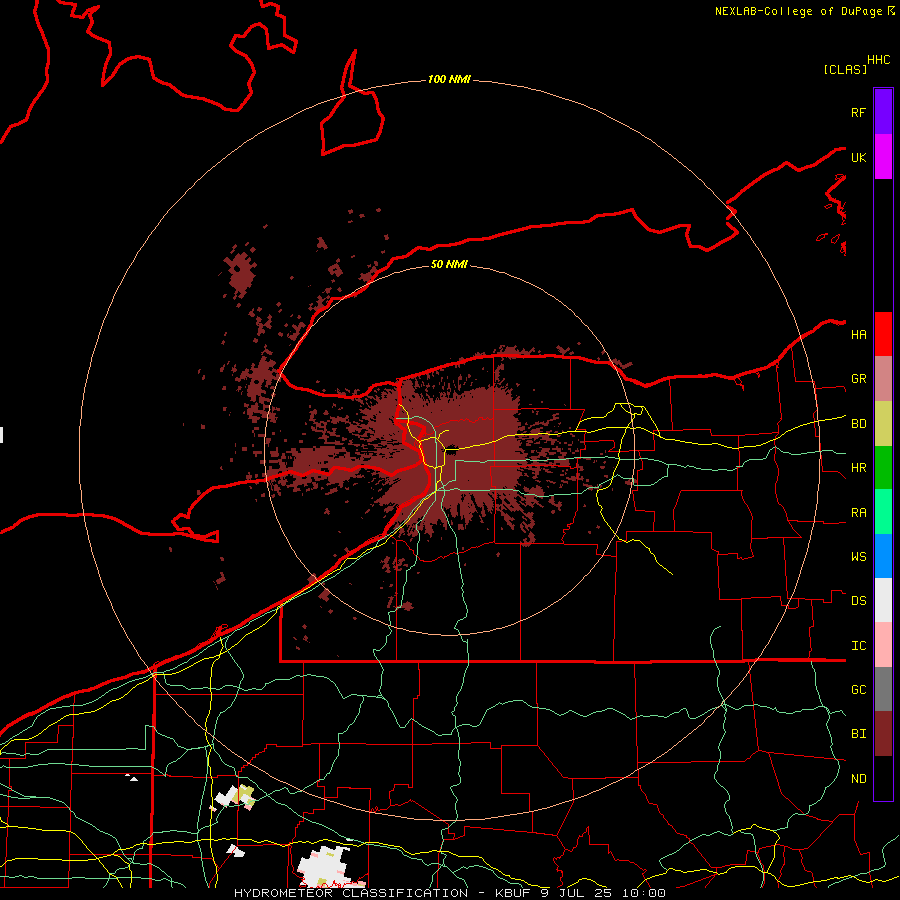
Task: Click the RF legend label
Action: tap(858, 112)
